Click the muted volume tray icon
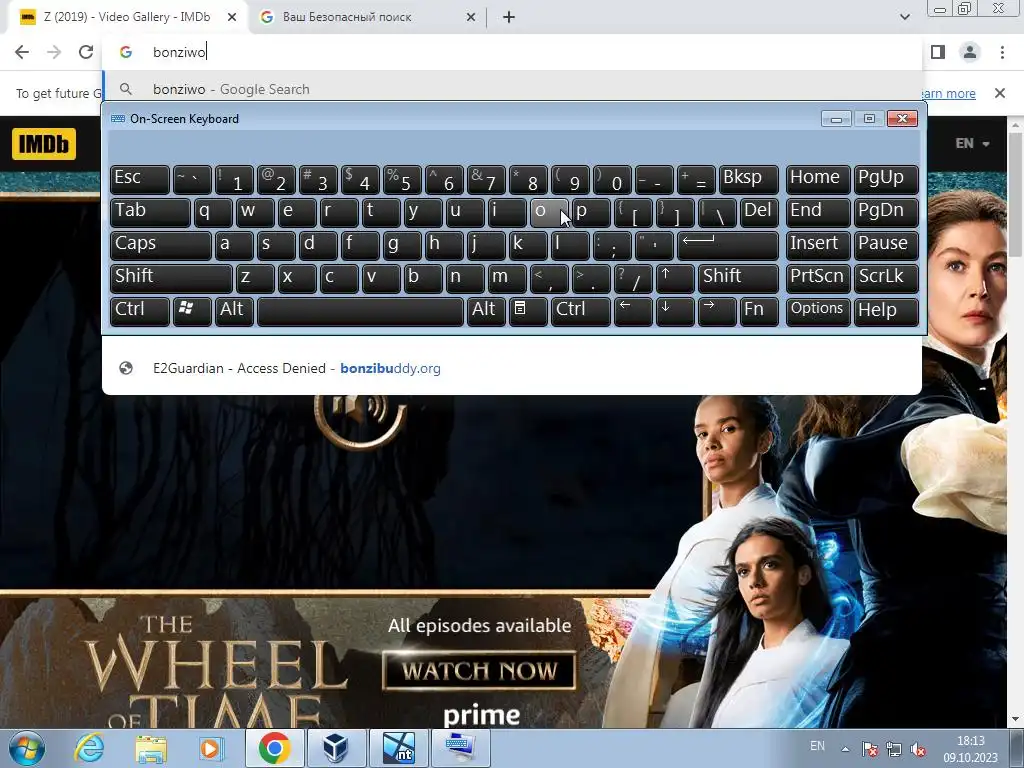1024x768 pixels. click(x=918, y=749)
